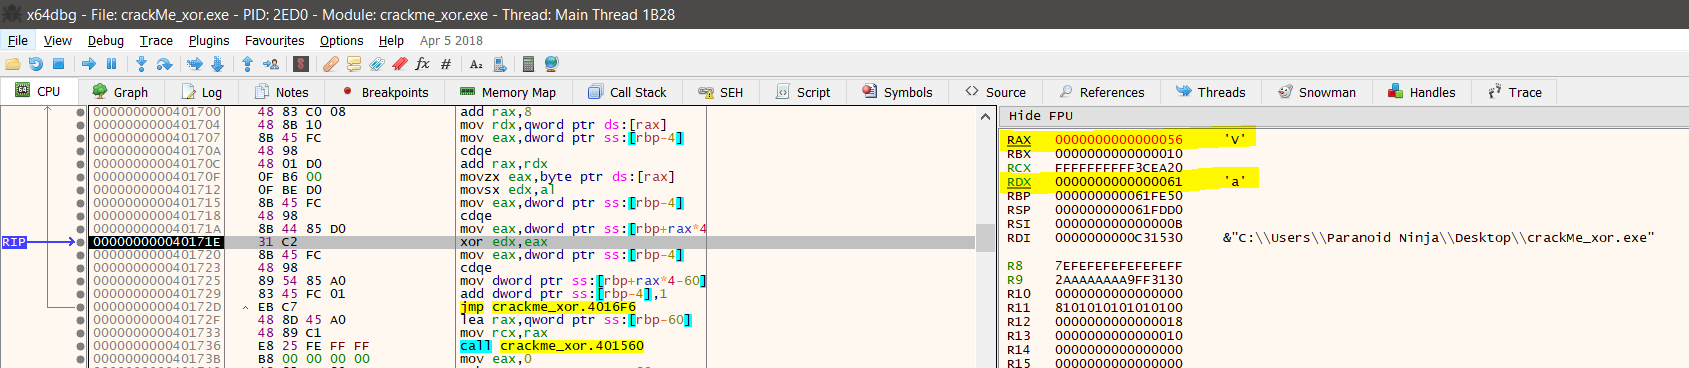Click the Run to User Code icon

click(271, 64)
